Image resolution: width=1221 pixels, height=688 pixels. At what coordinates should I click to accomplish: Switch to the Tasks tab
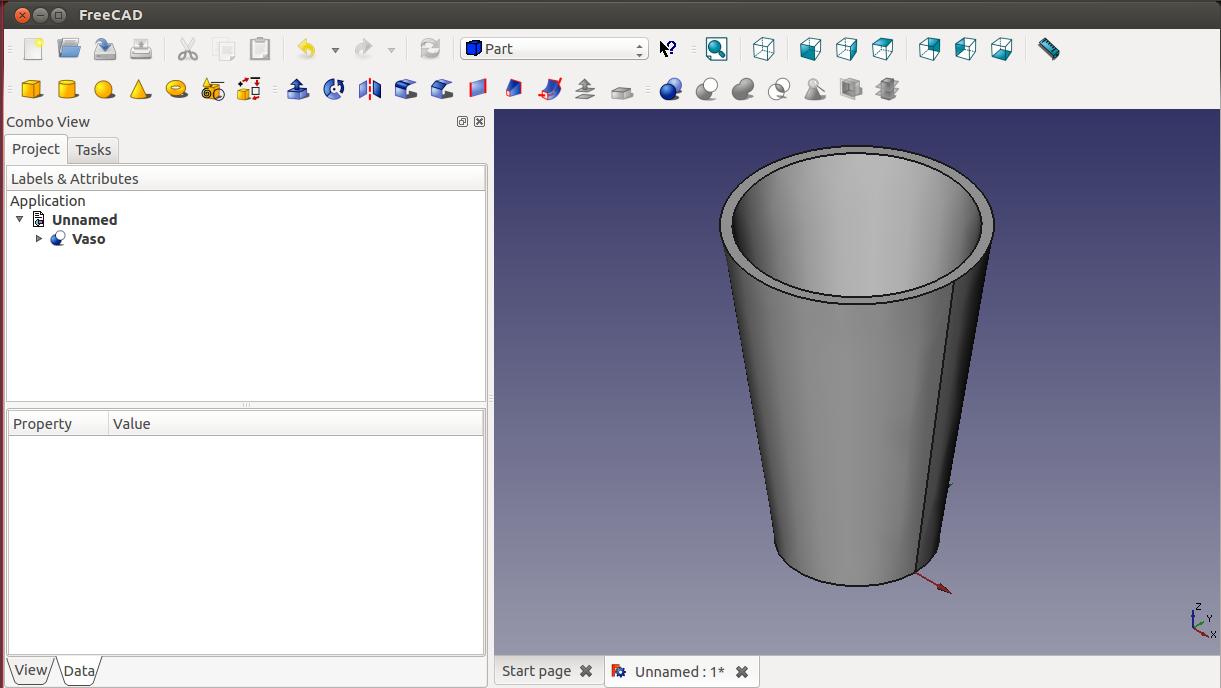tap(94, 150)
